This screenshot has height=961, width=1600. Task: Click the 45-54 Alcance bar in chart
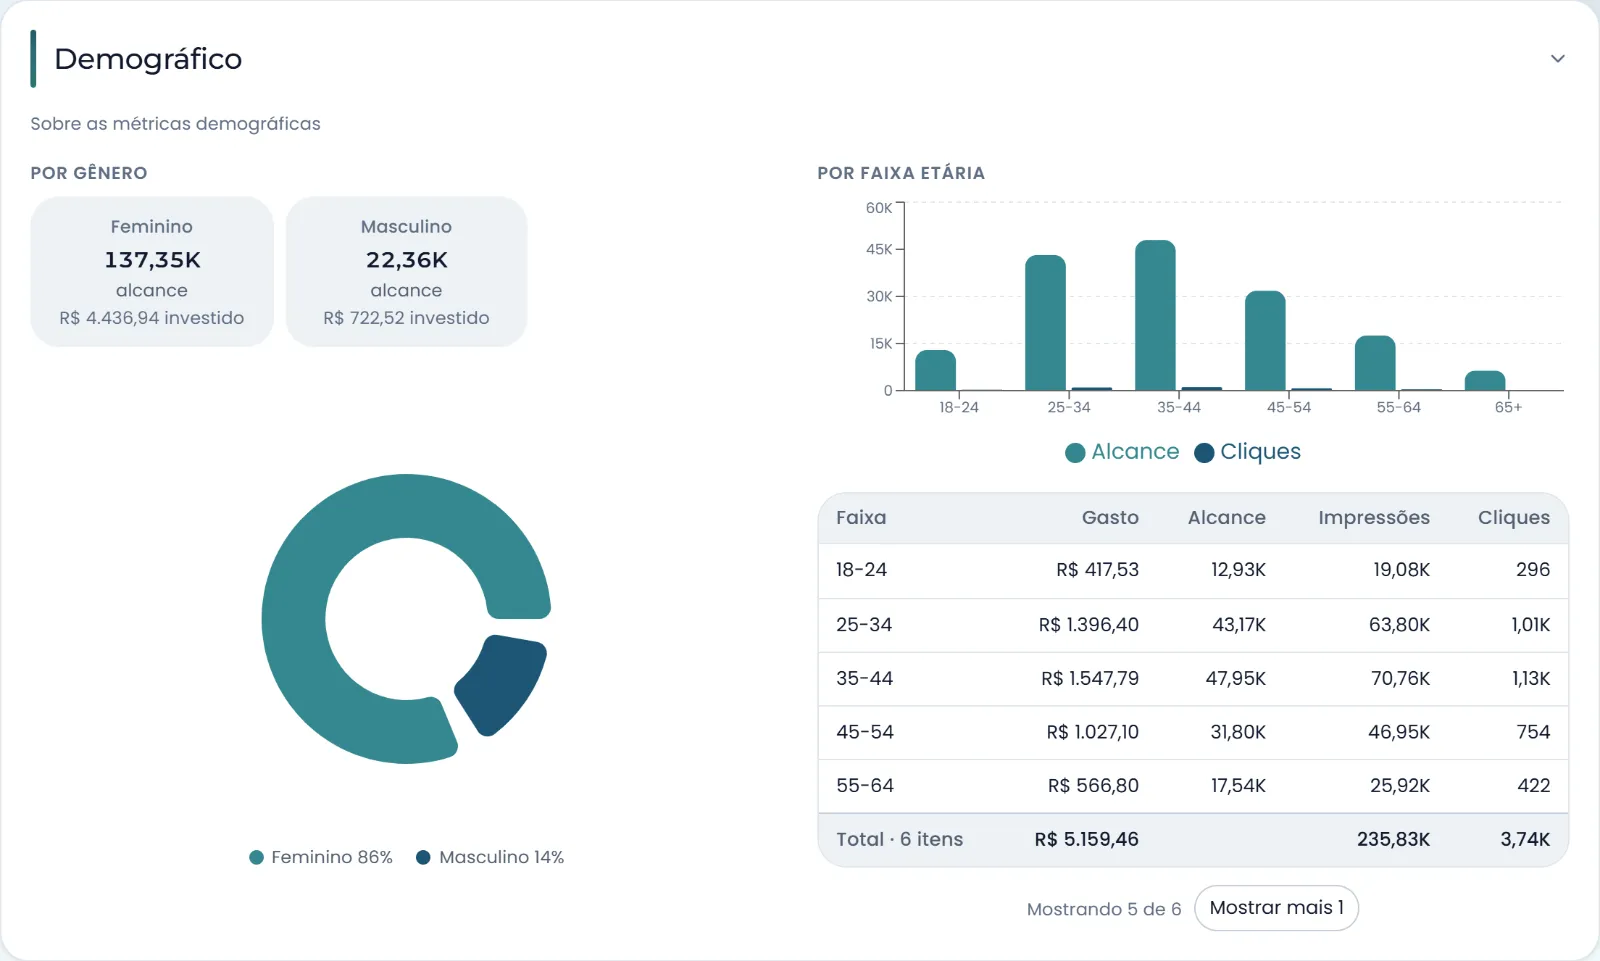[x=1265, y=340]
